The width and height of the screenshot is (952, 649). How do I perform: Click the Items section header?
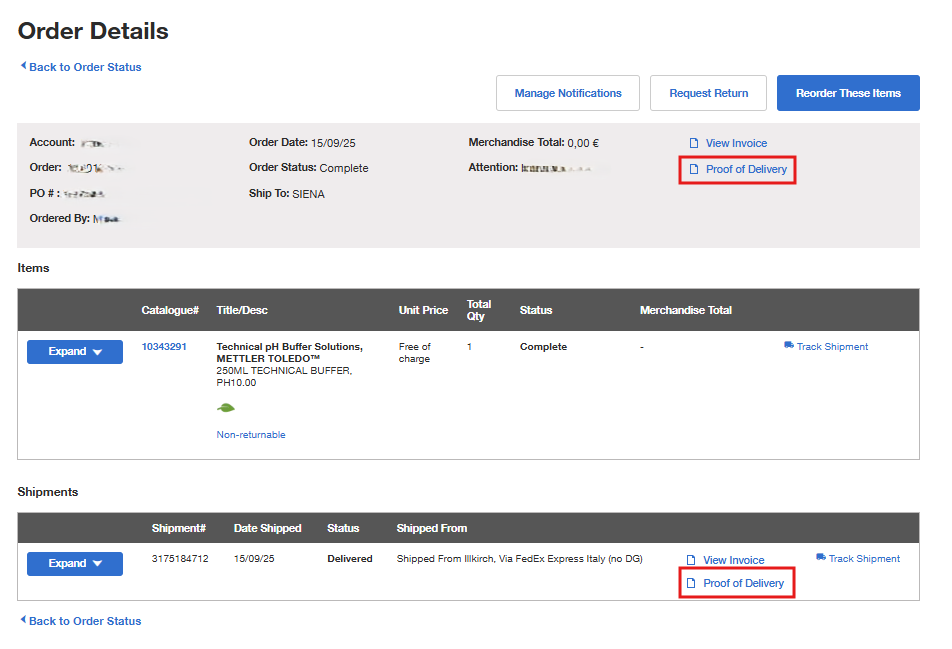[x=31, y=268]
